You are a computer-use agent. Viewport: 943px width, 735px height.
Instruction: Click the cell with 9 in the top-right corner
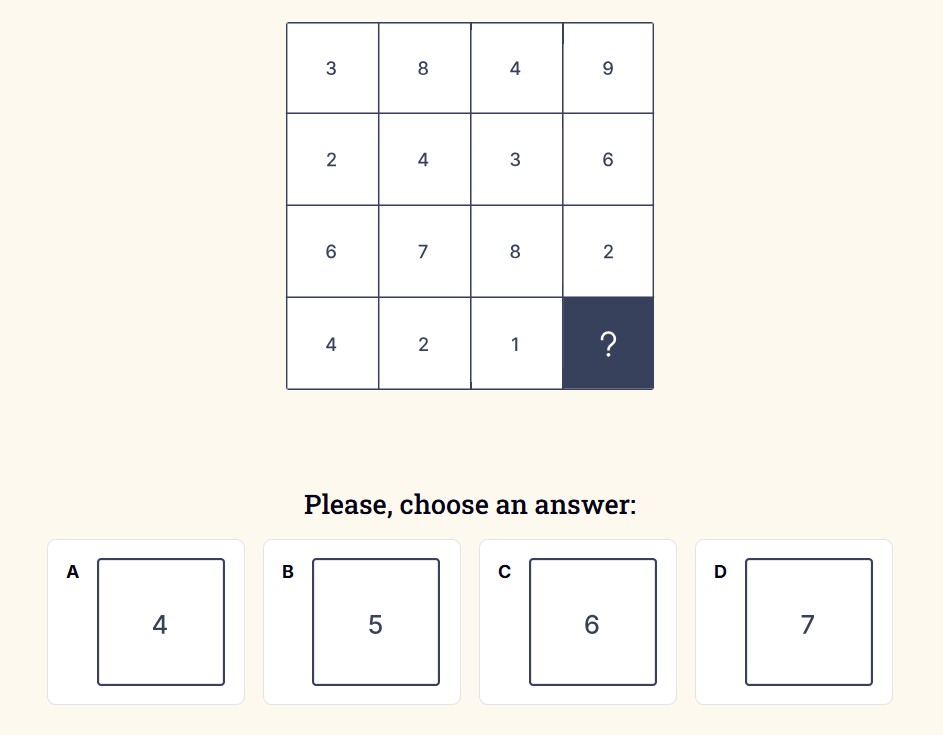pos(608,67)
